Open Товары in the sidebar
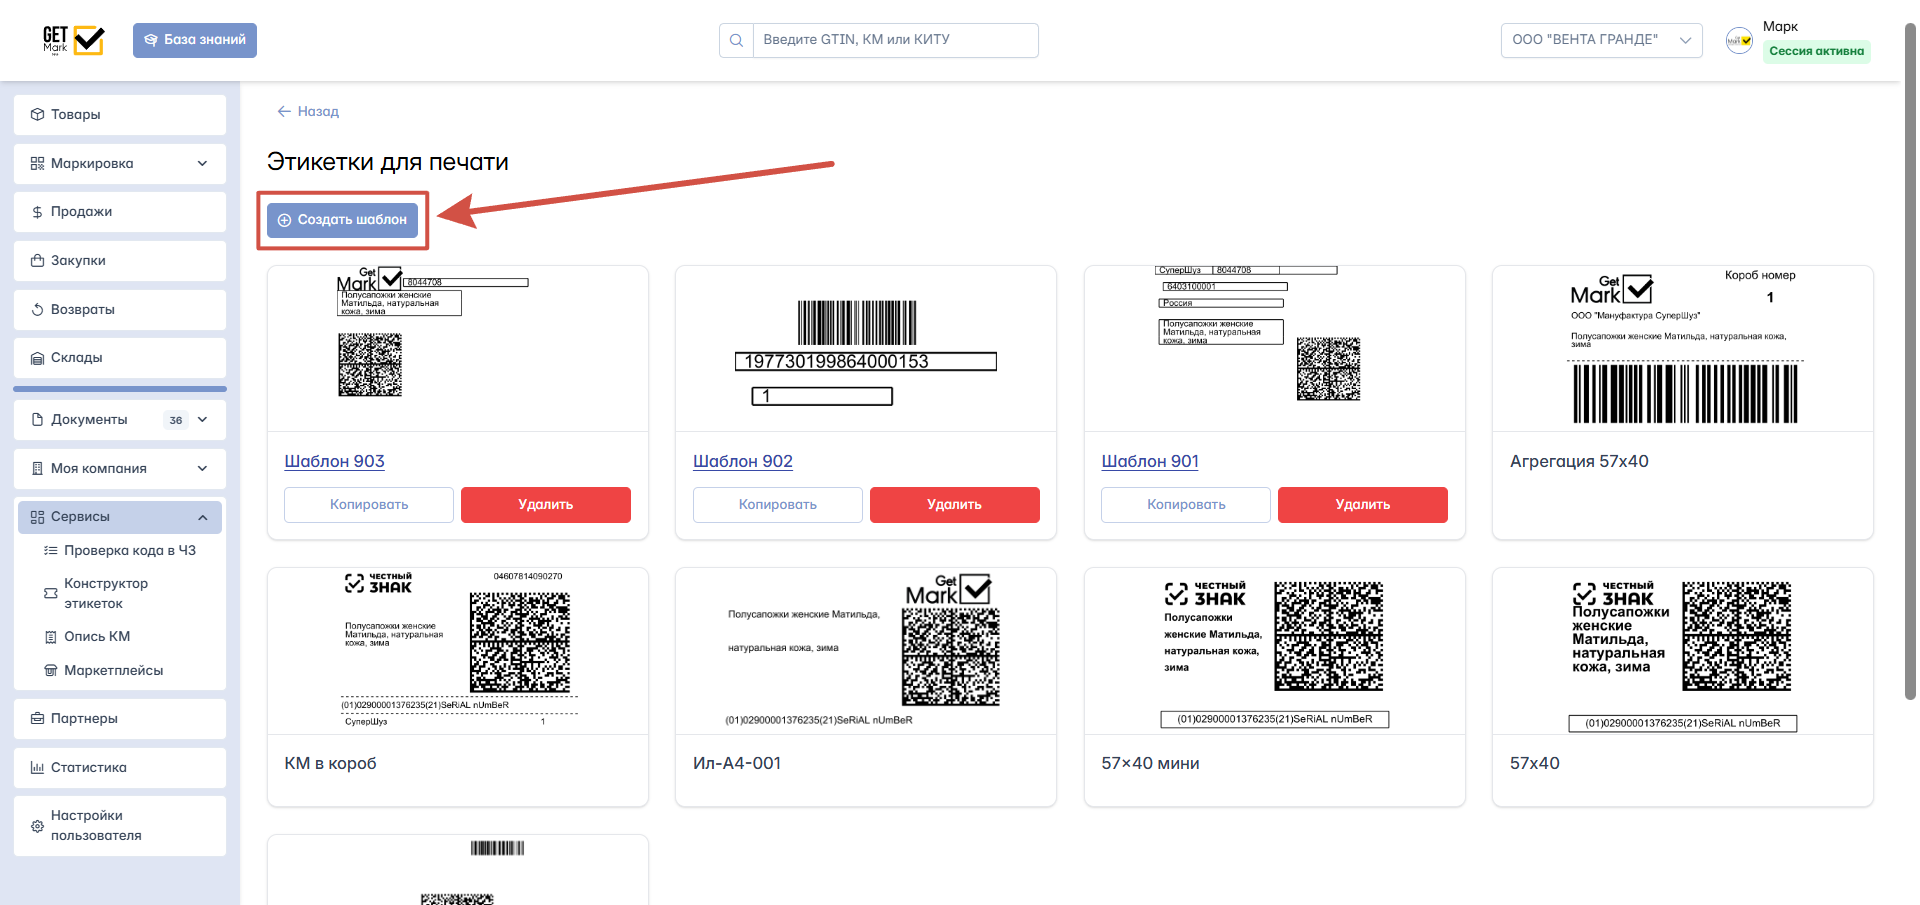This screenshot has width=1920, height=905. (120, 115)
